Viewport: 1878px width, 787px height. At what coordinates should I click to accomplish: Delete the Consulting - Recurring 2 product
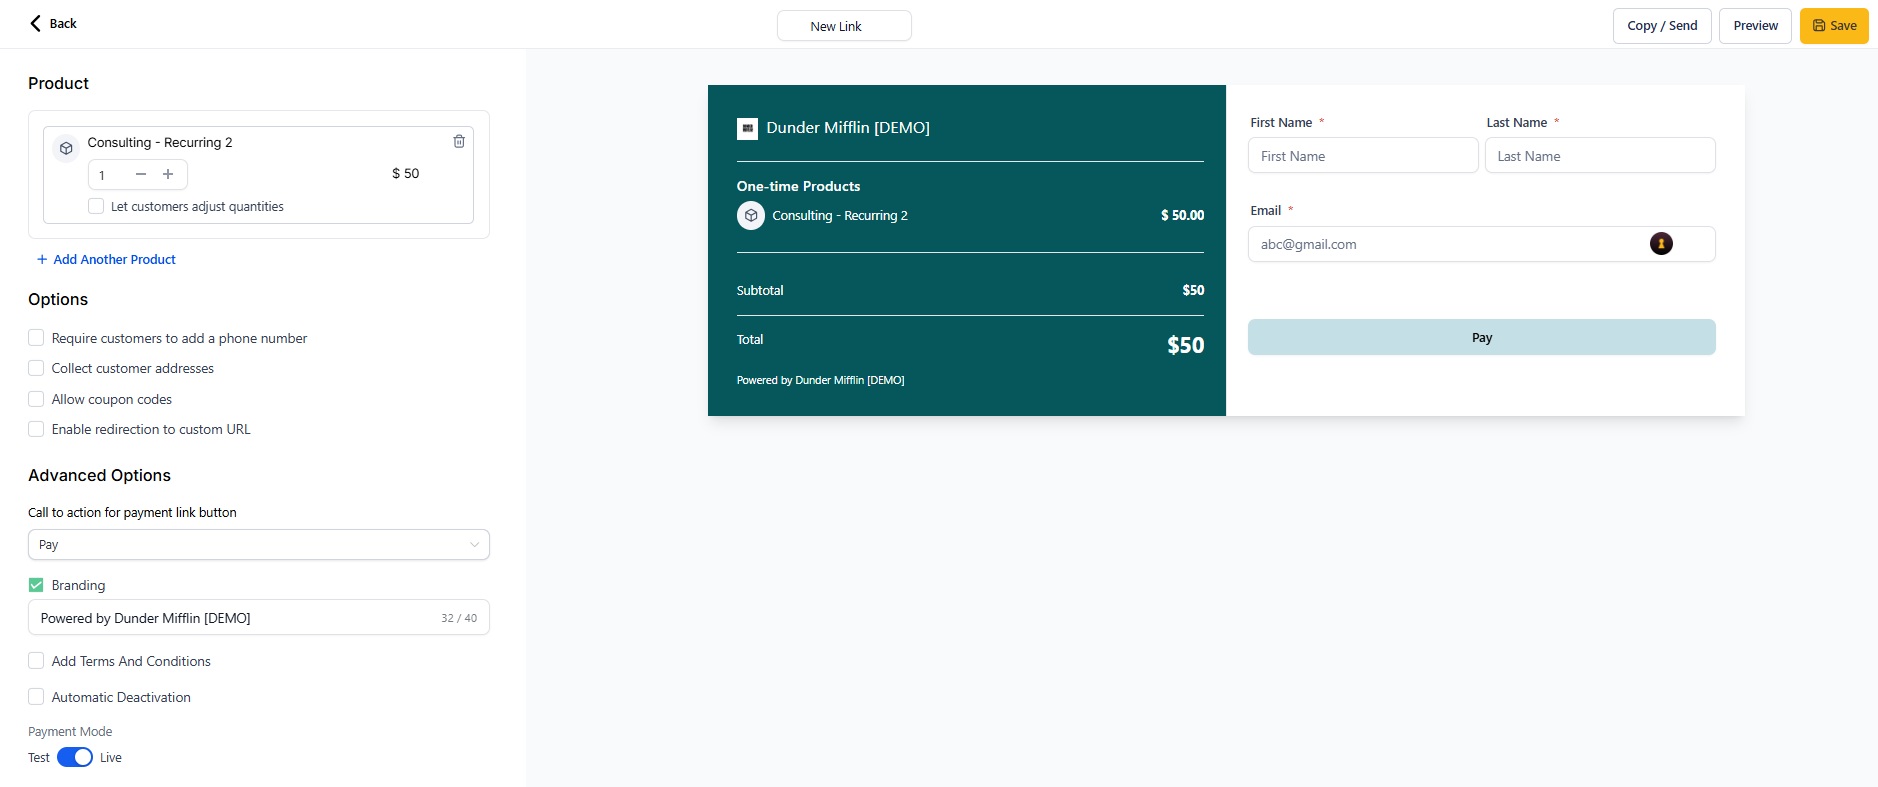[459, 141]
